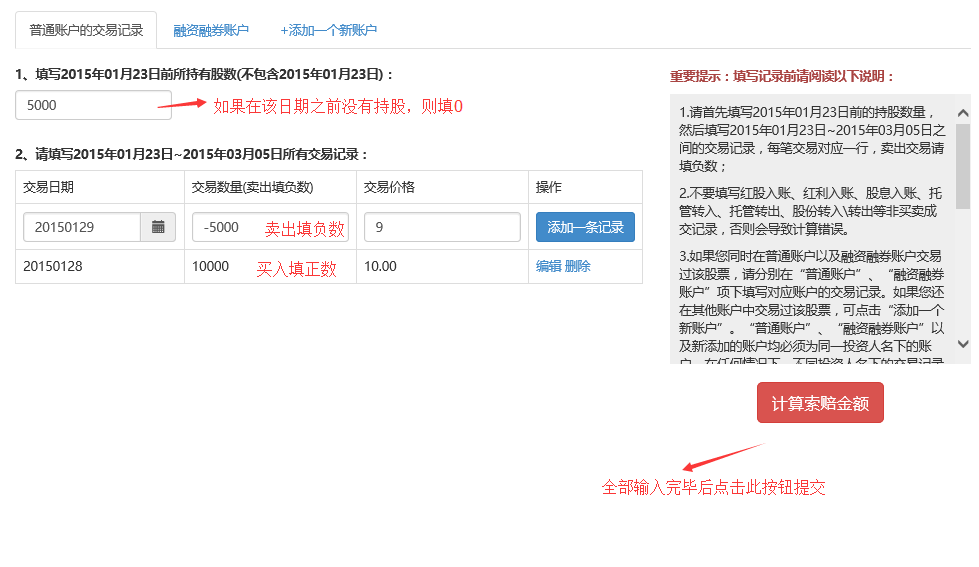The height and width of the screenshot is (567, 979).
Task: Click the instructions panel scrollbar down arrow
Action: (963, 343)
